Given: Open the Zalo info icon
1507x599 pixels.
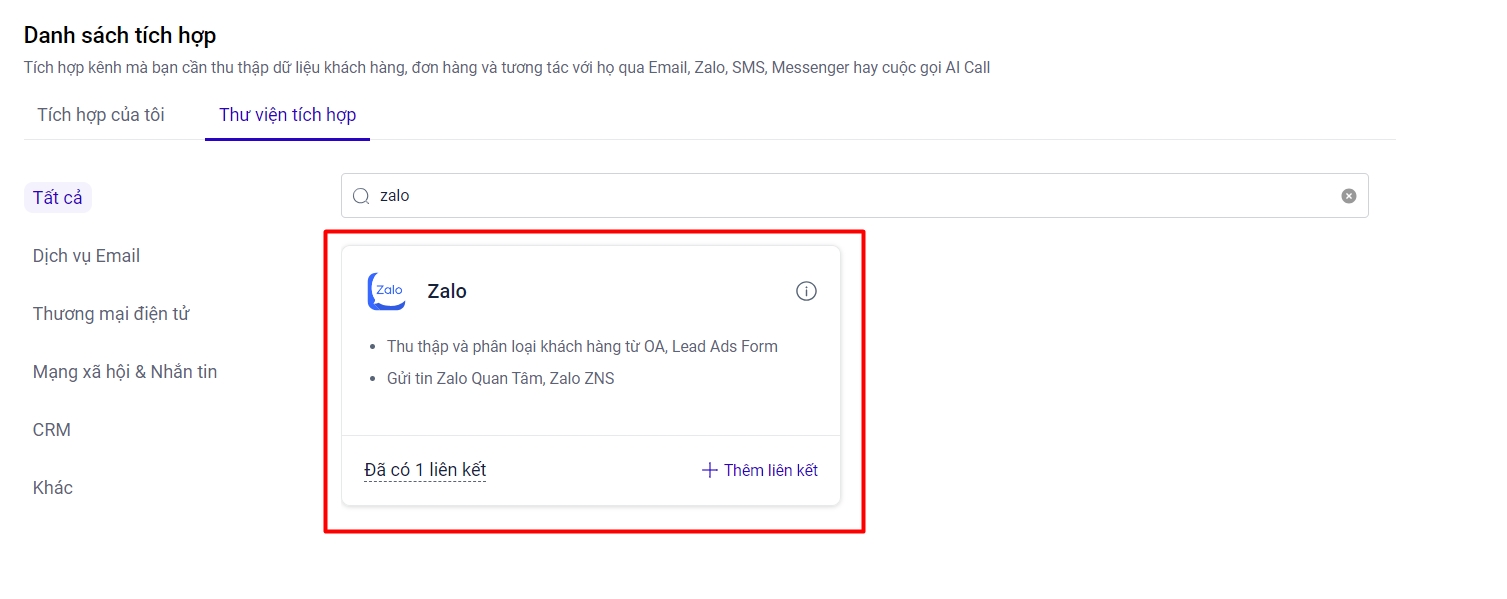Looking at the screenshot, I should point(806,291).
